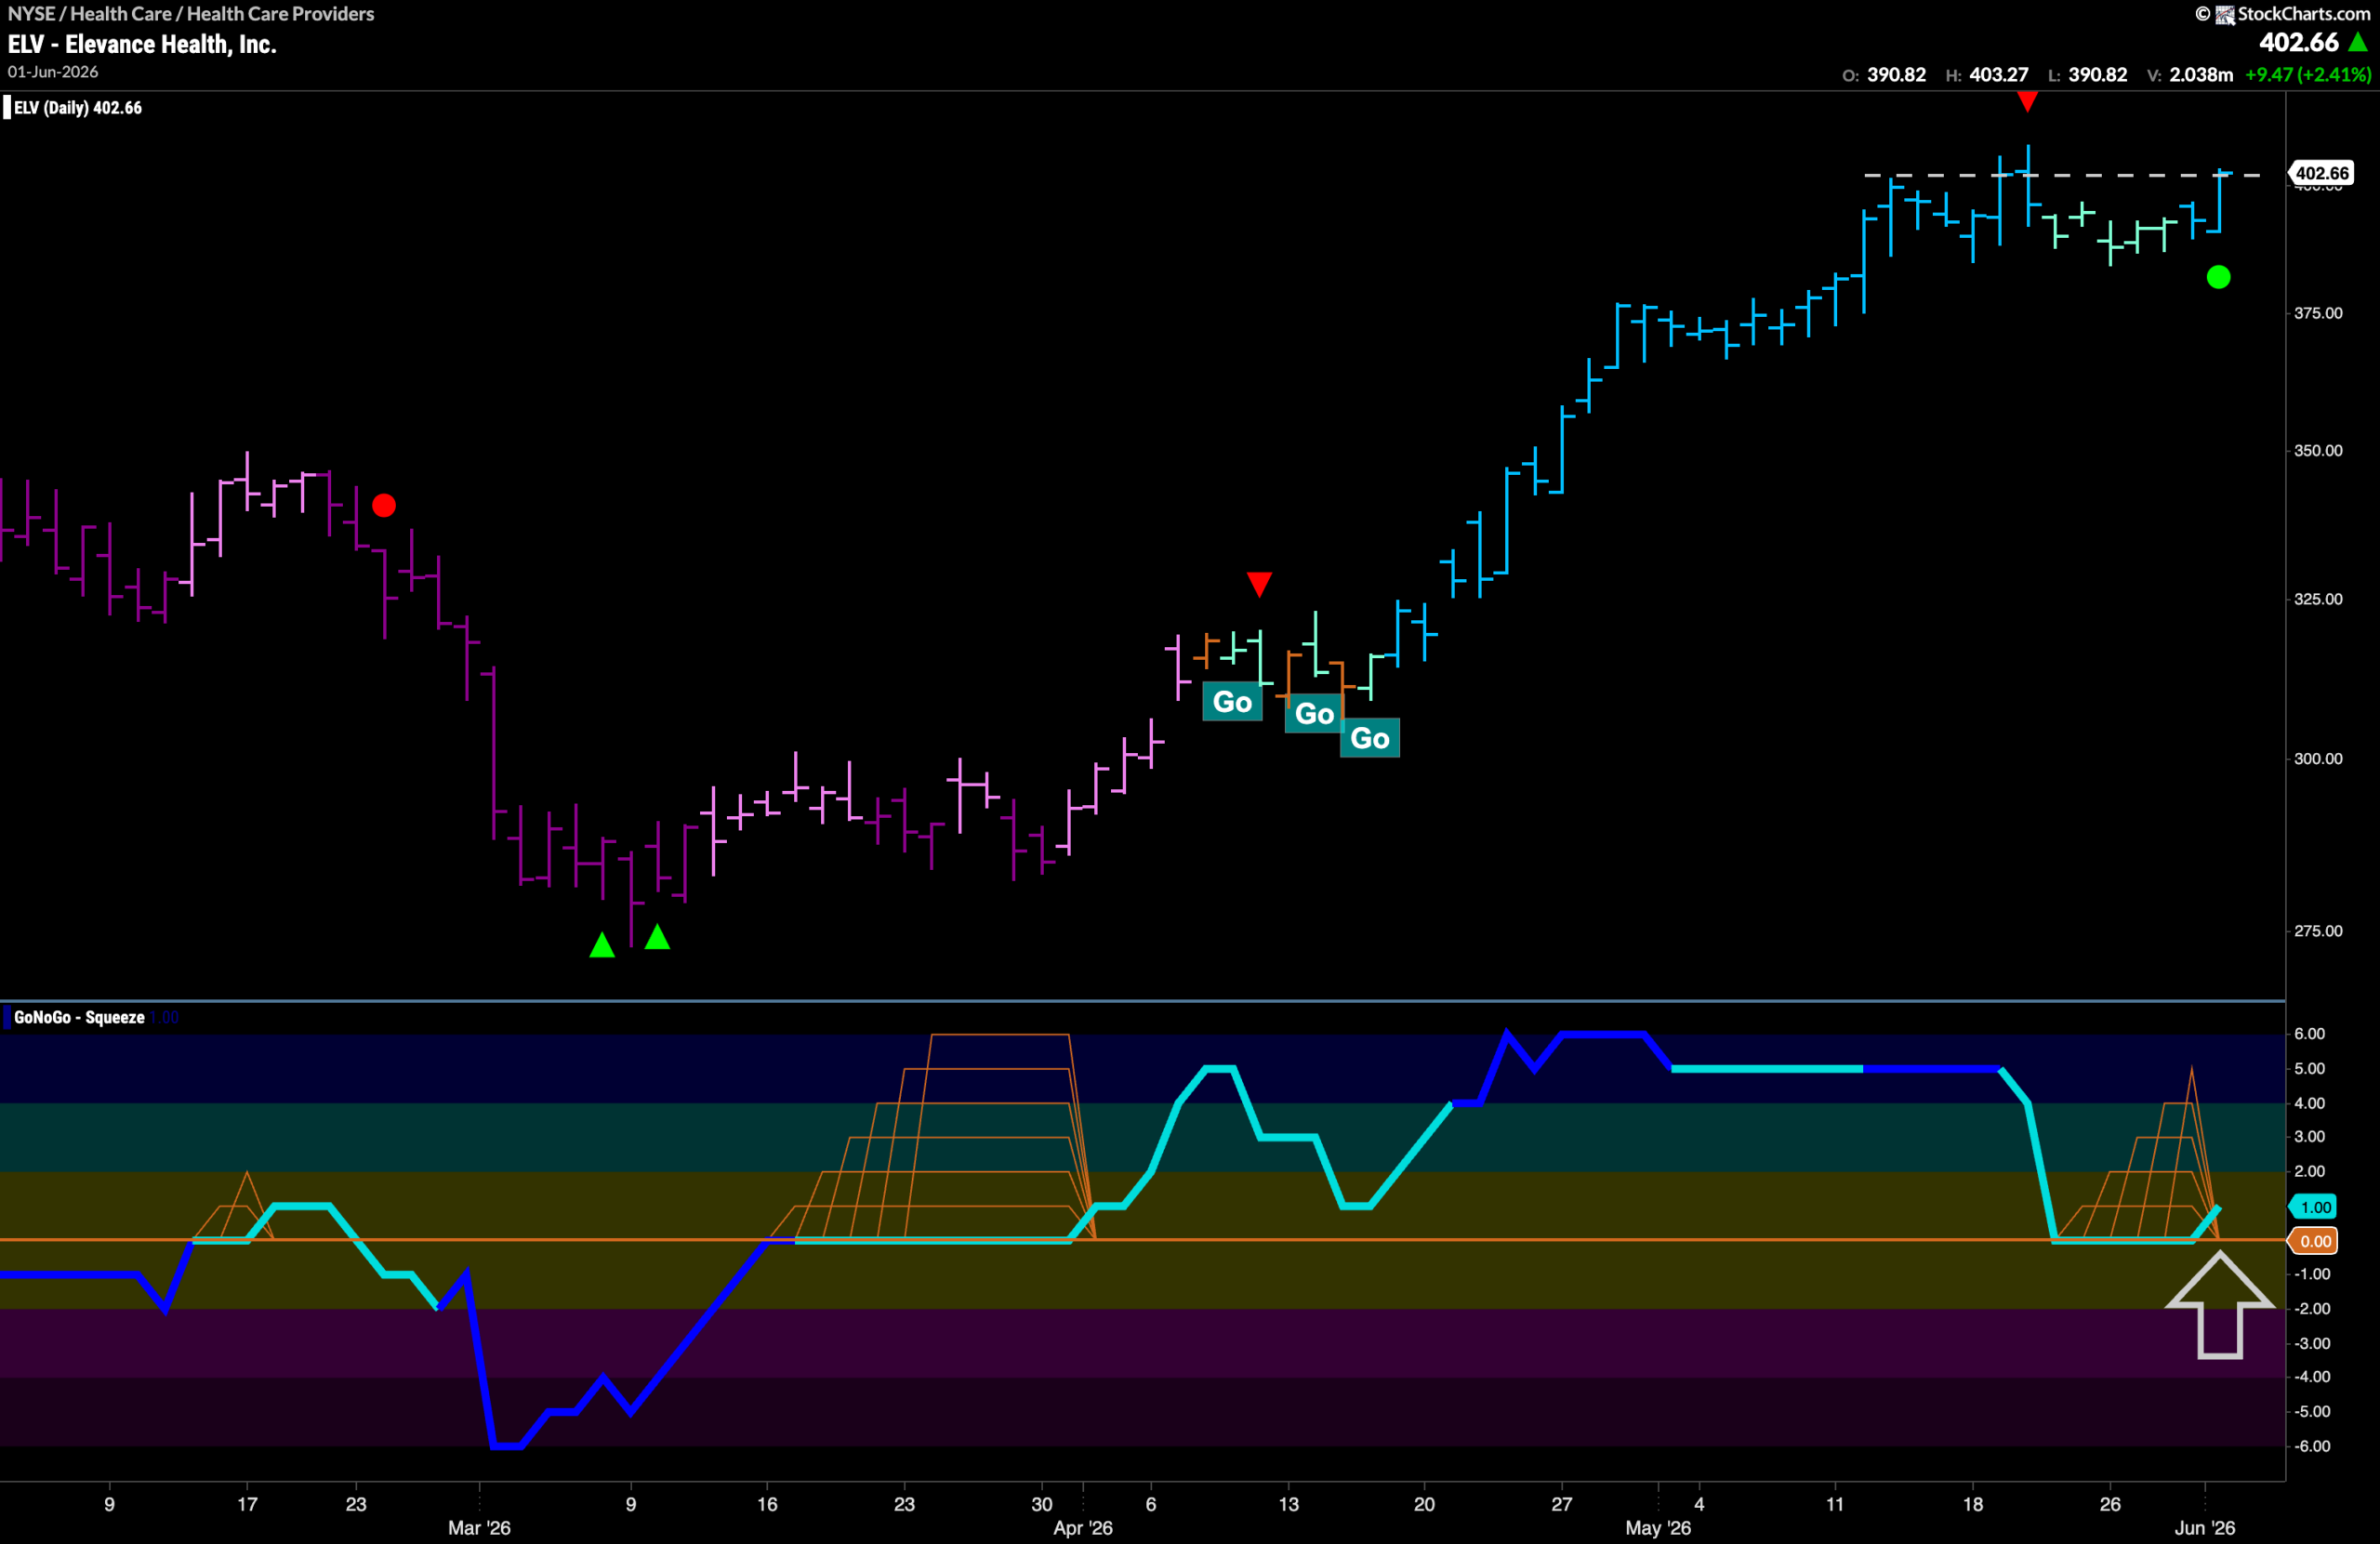Click the lowest Go signal label
Viewport: 2380px width, 1544px height.
(x=1370, y=738)
